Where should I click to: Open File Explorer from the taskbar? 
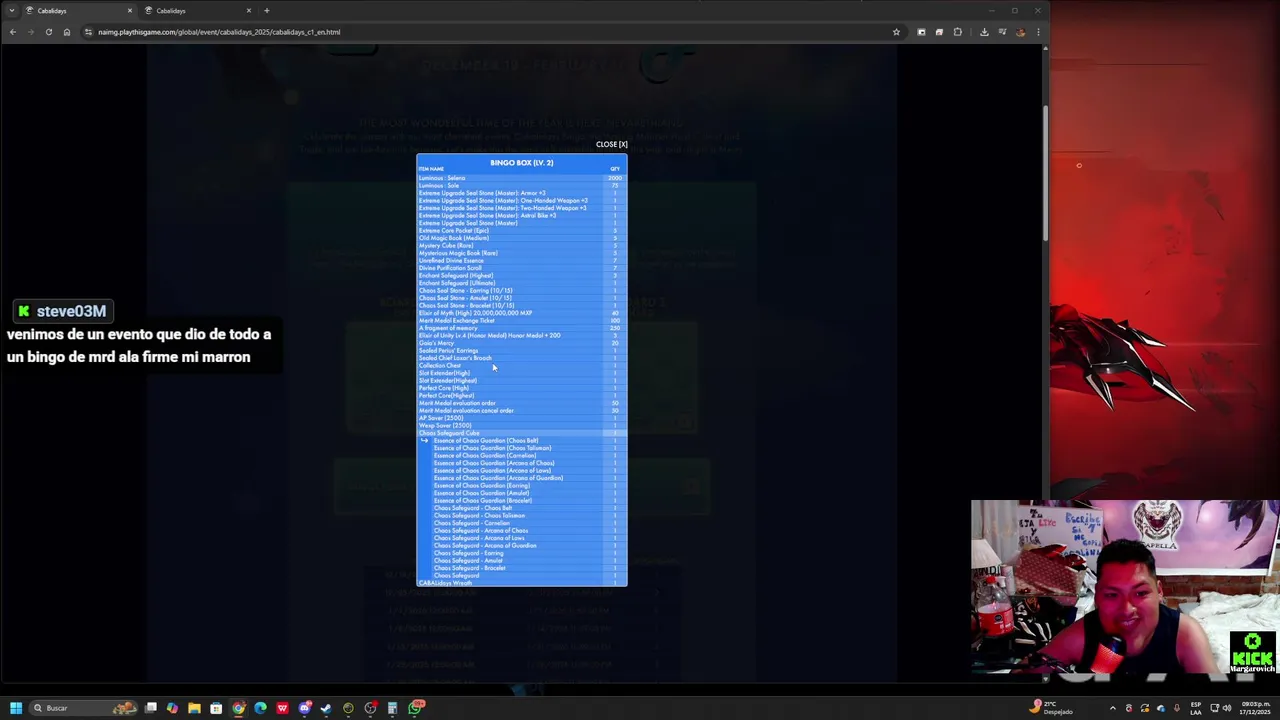coord(194,708)
